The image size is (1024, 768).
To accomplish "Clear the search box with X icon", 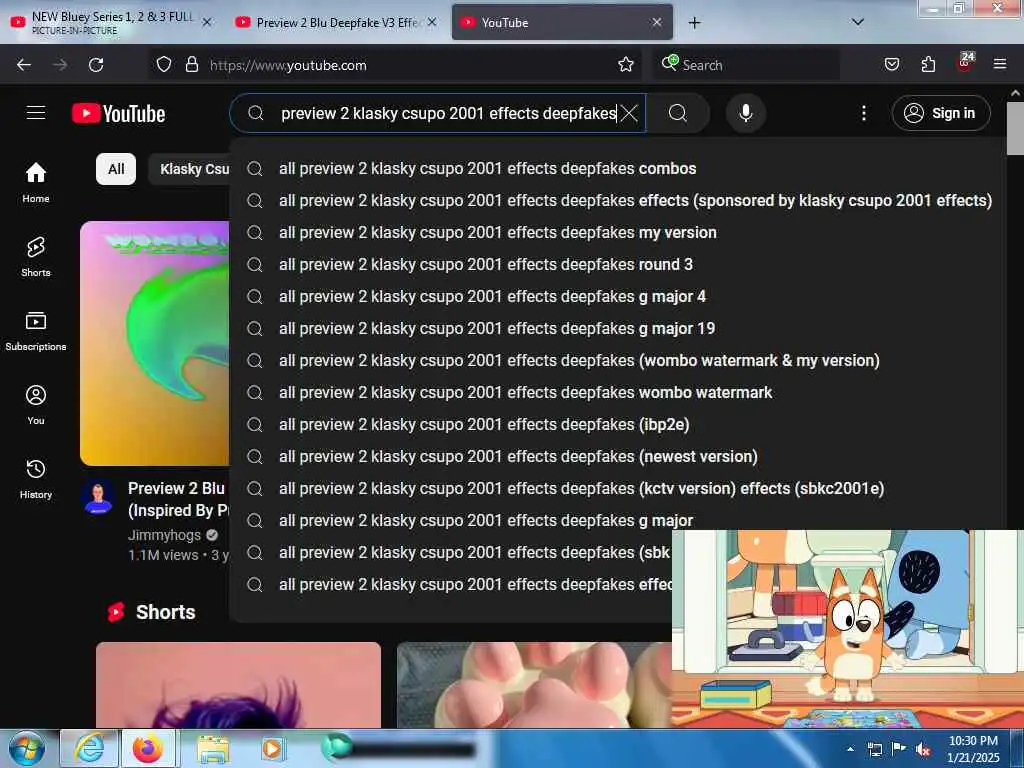I will tap(629, 113).
